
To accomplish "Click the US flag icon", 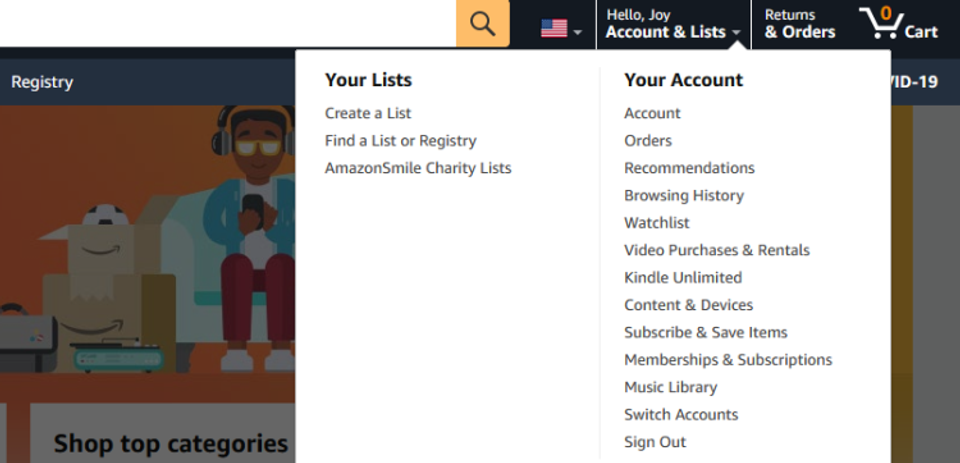I will click(x=554, y=28).
